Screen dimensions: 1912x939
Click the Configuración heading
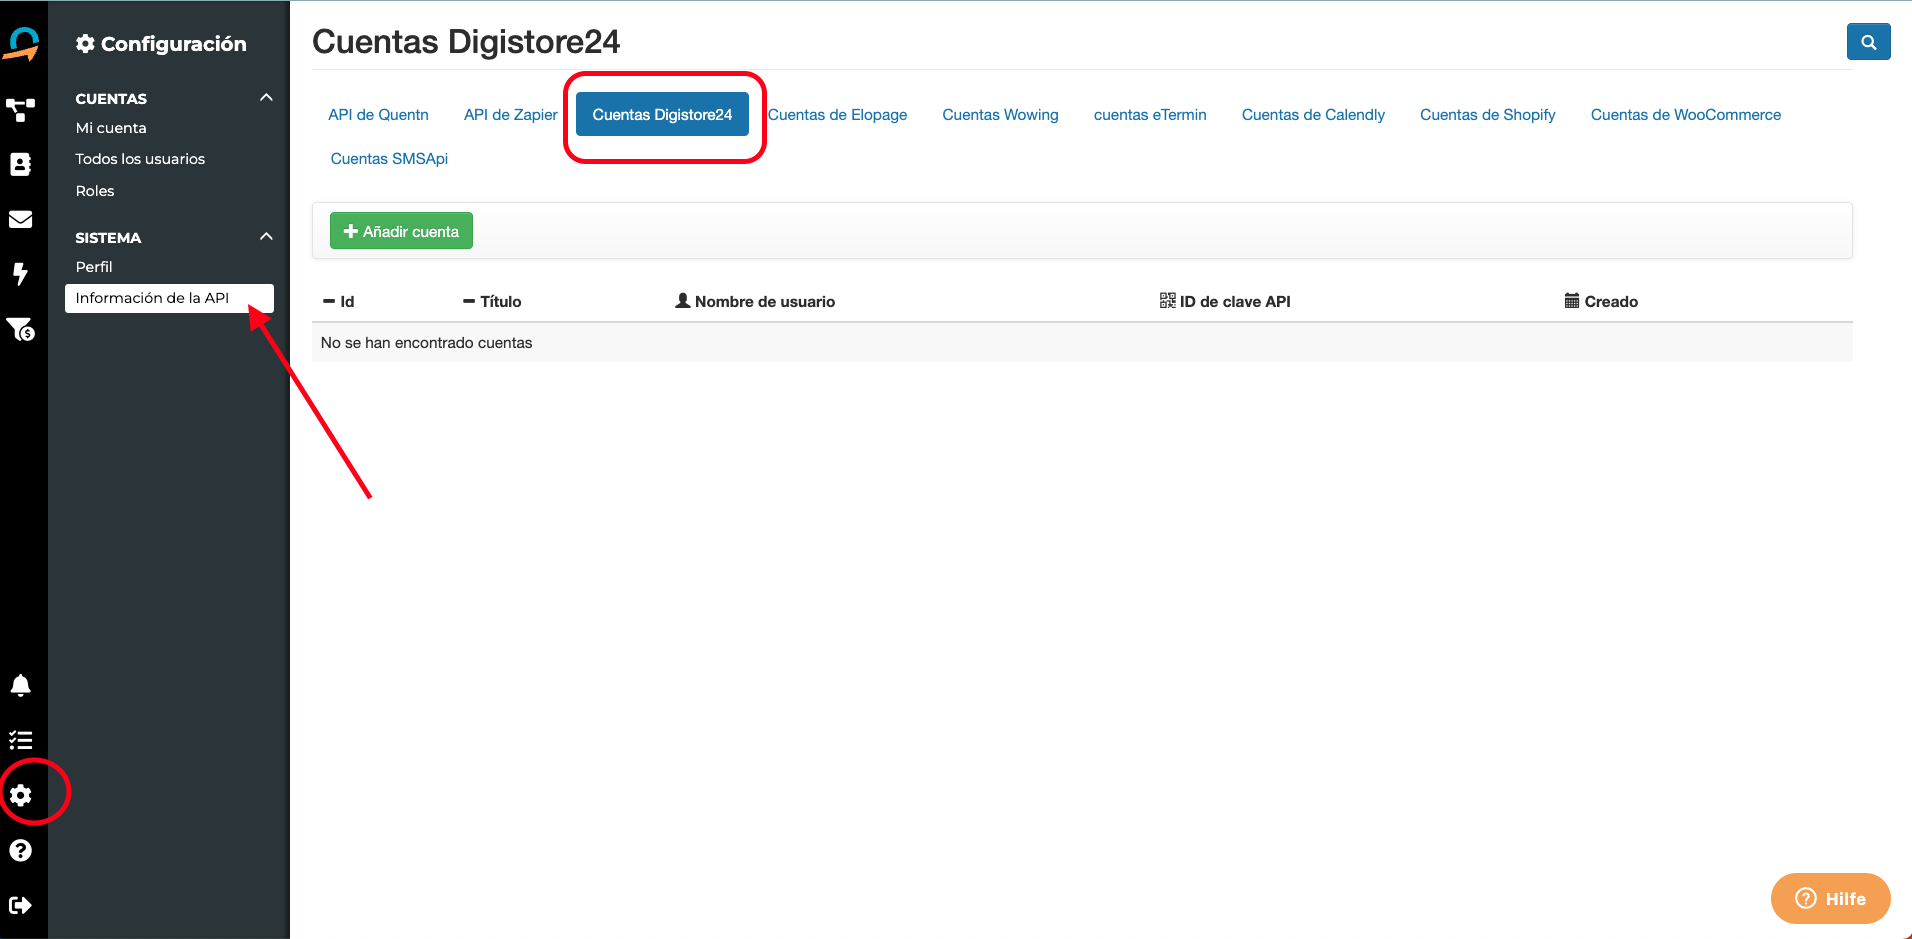(161, 44)
